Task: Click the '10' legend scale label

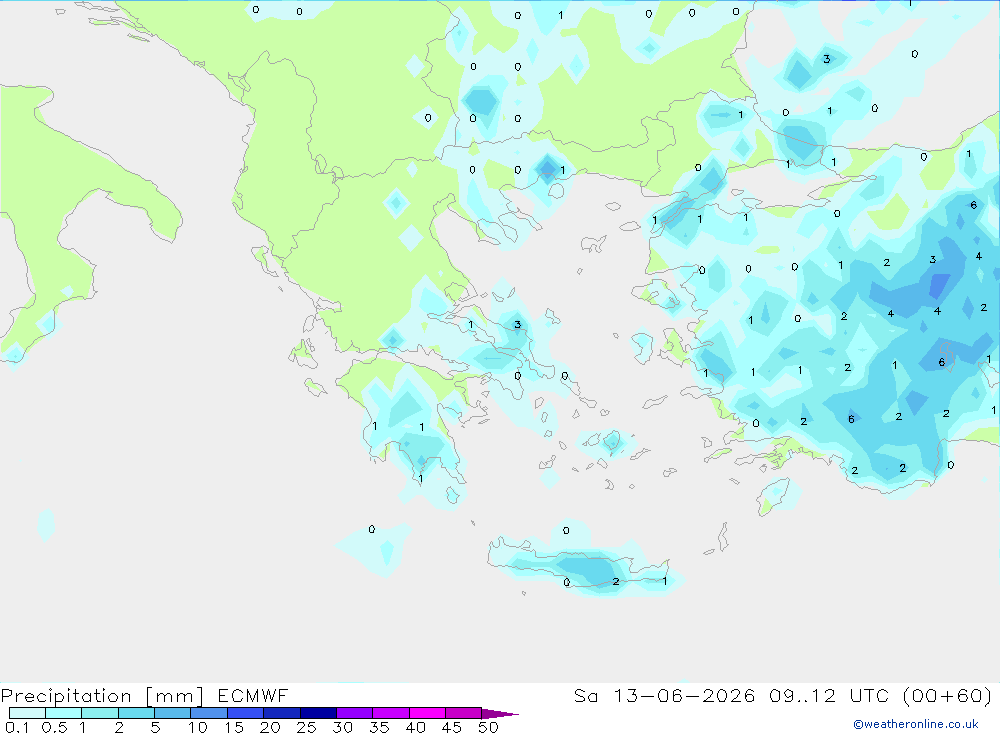Action: click(198, 727)
